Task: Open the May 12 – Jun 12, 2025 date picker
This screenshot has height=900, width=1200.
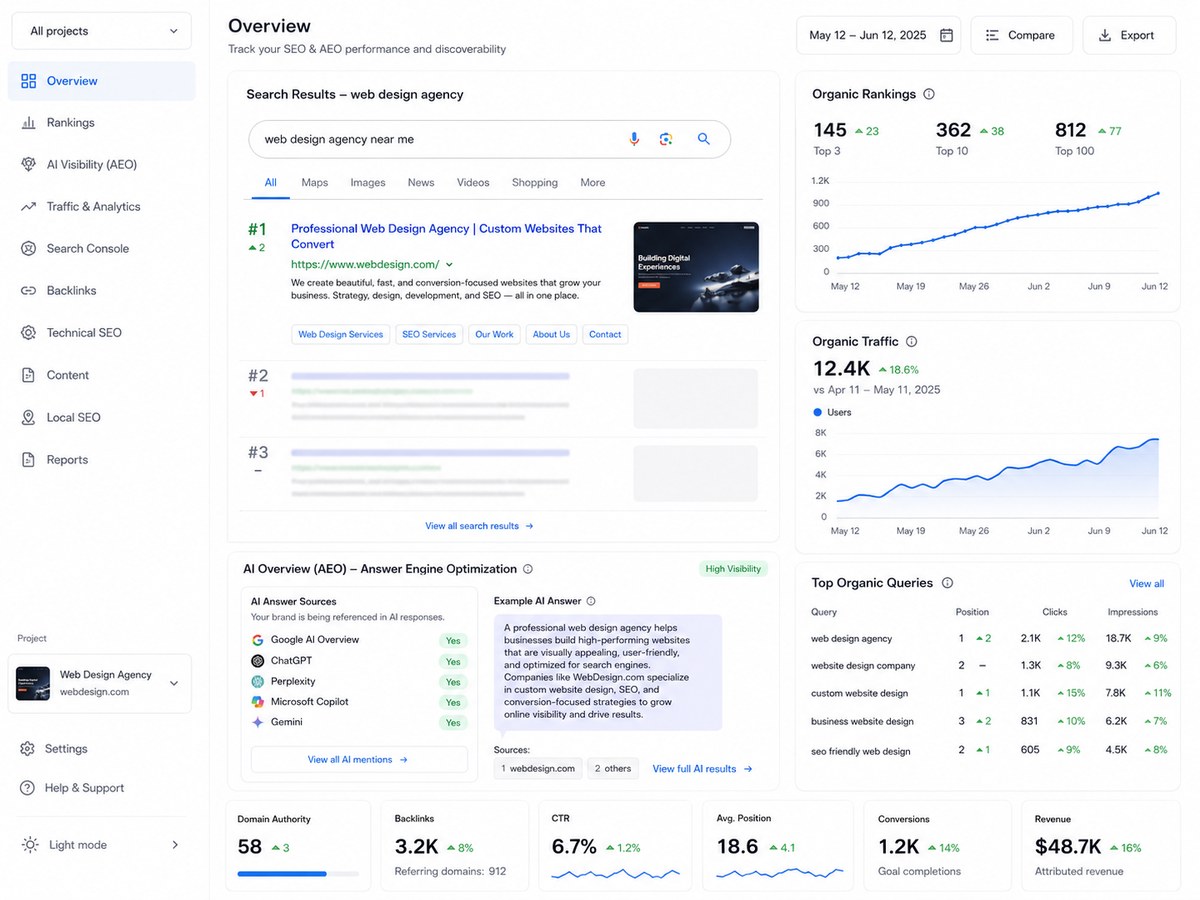Action: (x=879, y=35)
